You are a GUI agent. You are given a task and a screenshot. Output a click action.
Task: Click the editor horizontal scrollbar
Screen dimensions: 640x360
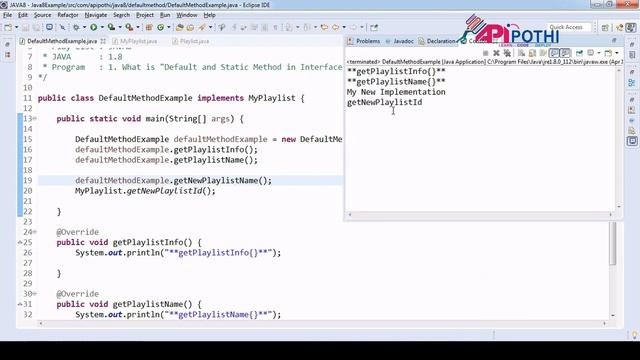[322, 323]
